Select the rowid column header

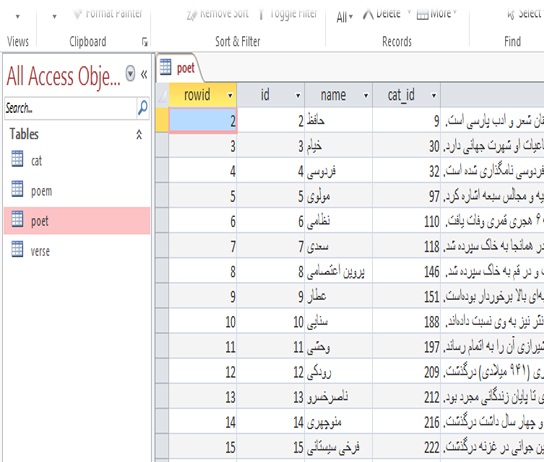coord(197,95)
